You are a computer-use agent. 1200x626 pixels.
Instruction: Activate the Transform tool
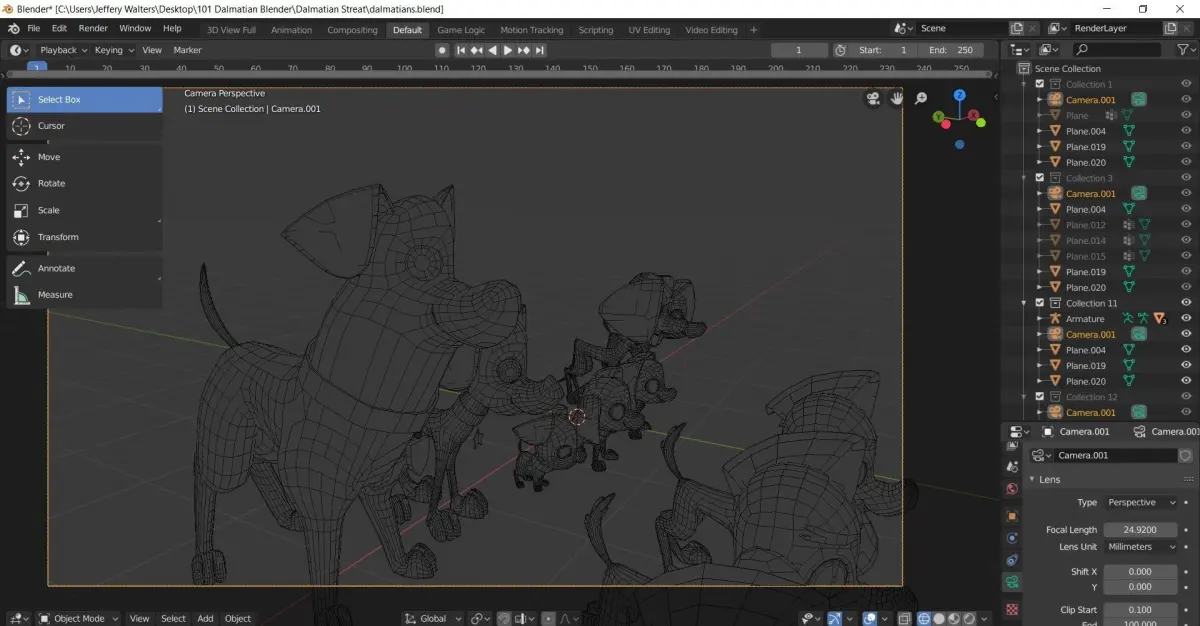pos(84,237)
